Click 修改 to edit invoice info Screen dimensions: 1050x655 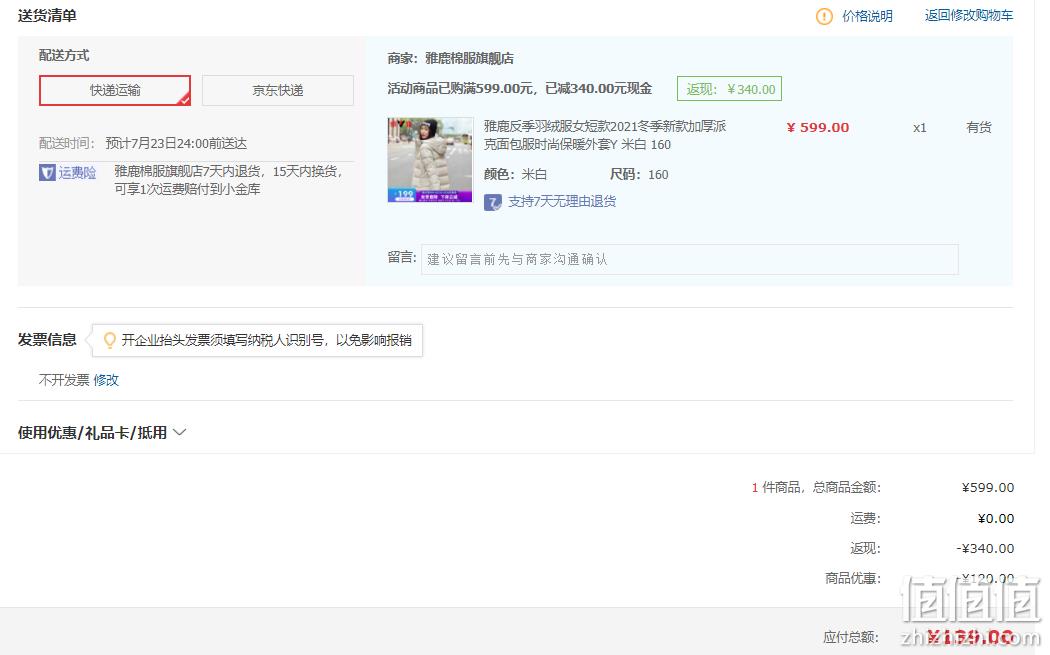[106, 380]
